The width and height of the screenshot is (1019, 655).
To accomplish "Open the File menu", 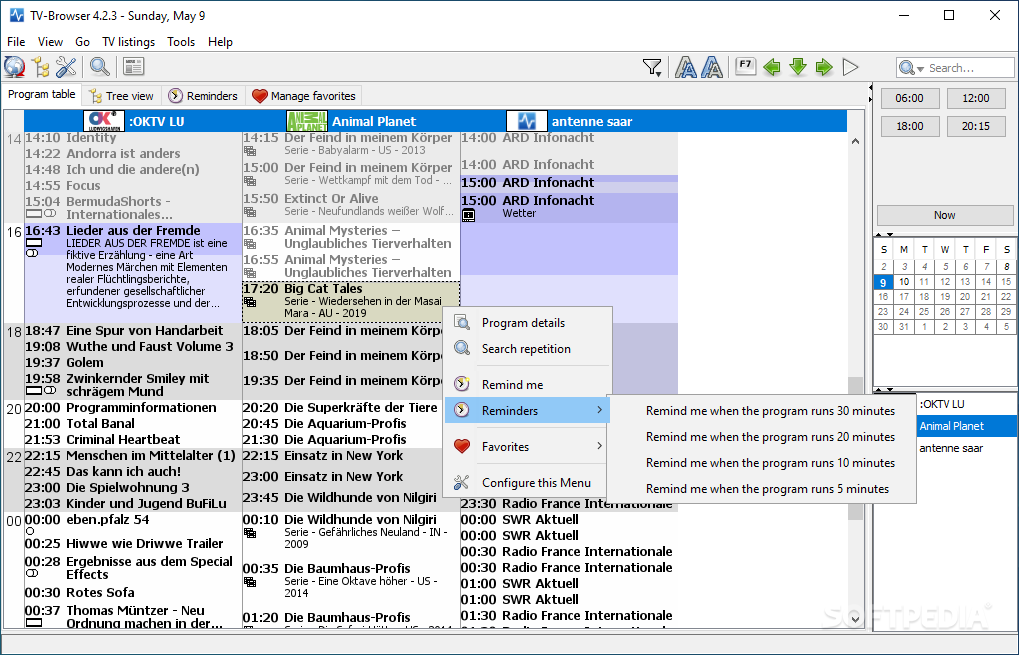I will coord(16,42).
